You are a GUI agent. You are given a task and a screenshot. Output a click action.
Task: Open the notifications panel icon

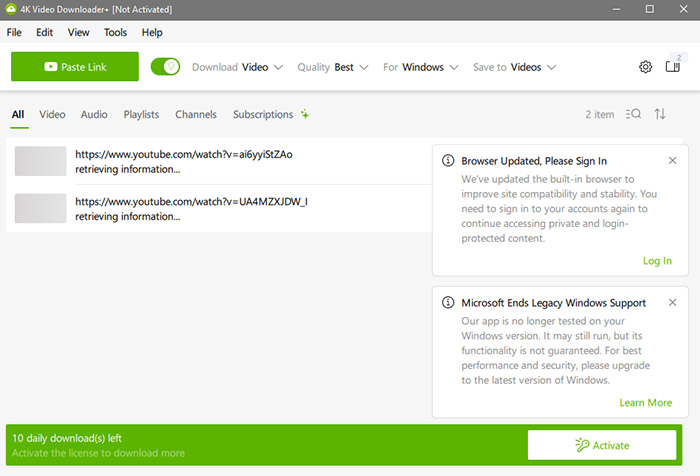[673, 67]
